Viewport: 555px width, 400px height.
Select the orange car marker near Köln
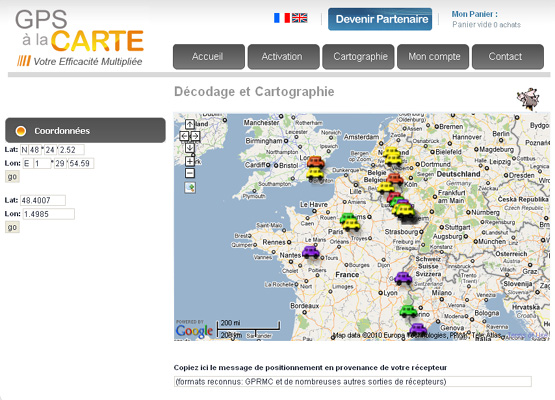395,179
